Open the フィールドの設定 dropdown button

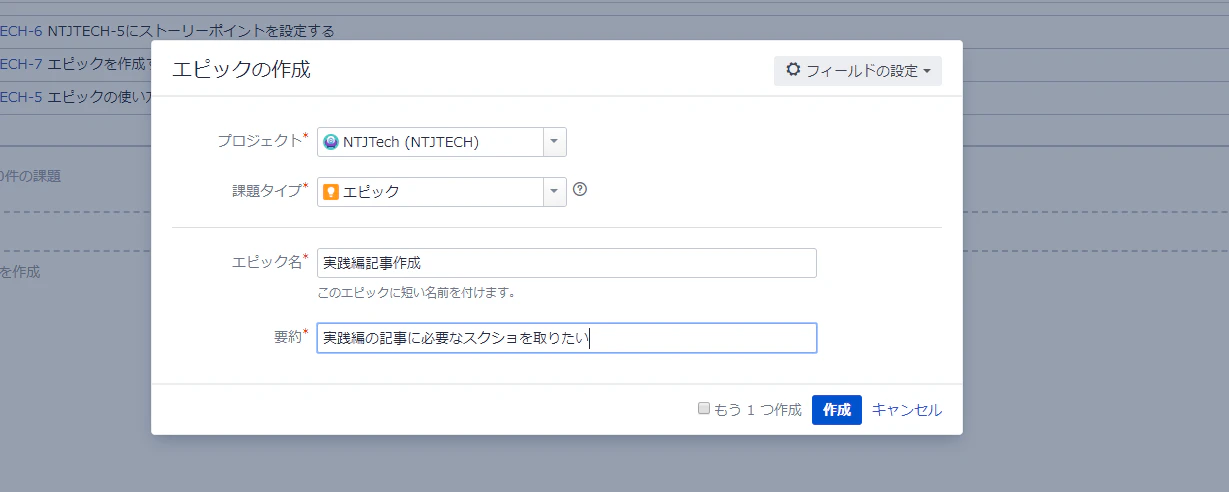(x=857, y=71)
